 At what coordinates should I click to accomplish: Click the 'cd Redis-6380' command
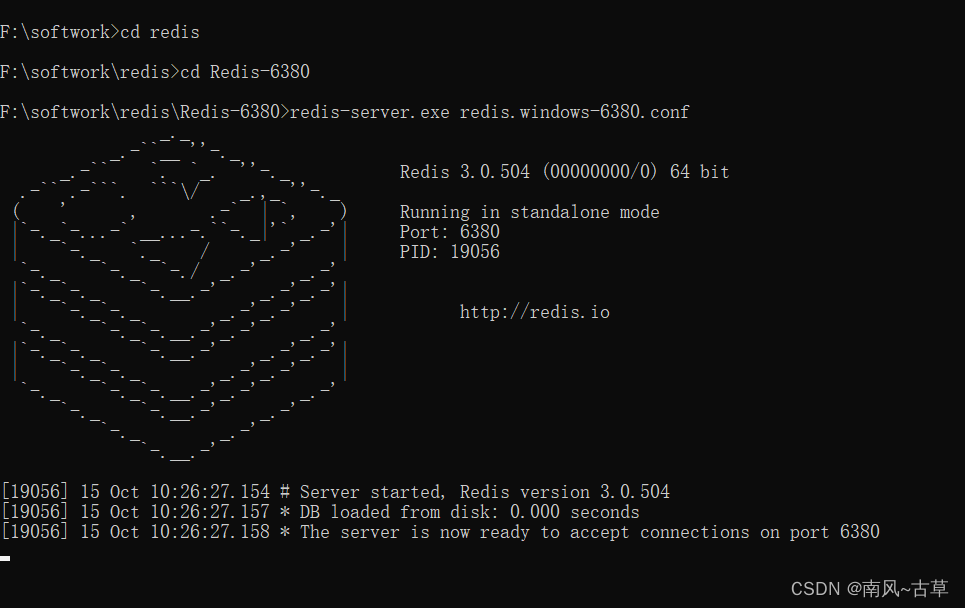point(245,72)
